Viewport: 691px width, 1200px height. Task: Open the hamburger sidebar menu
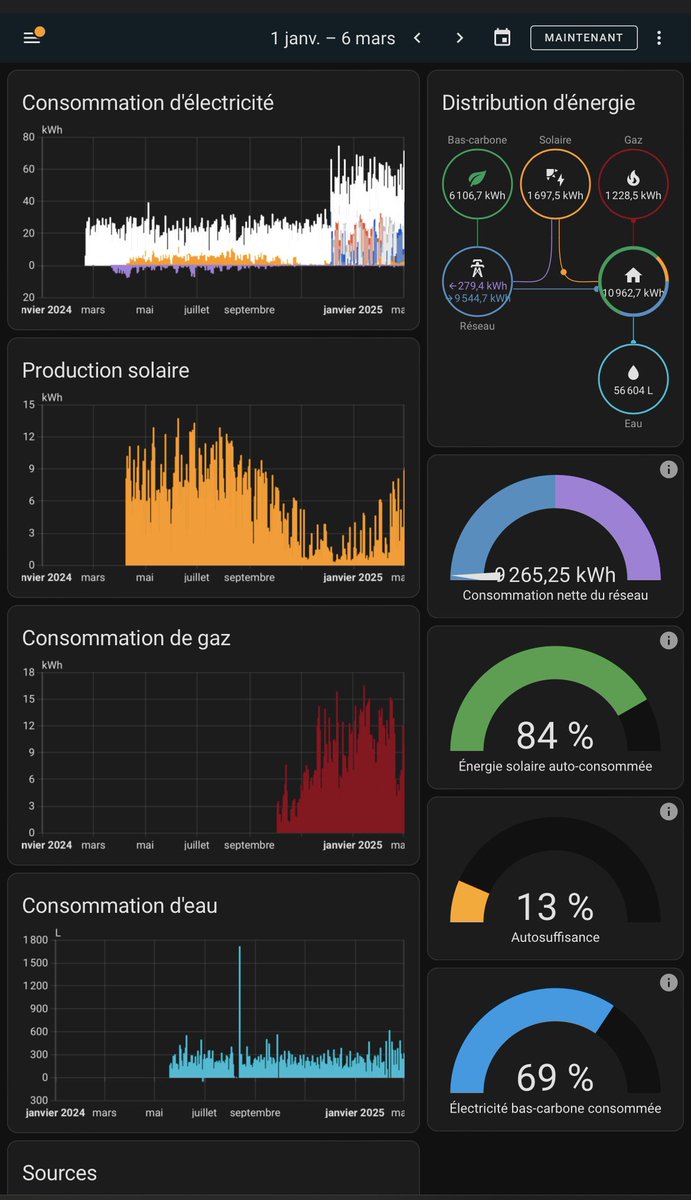point(32,38)
